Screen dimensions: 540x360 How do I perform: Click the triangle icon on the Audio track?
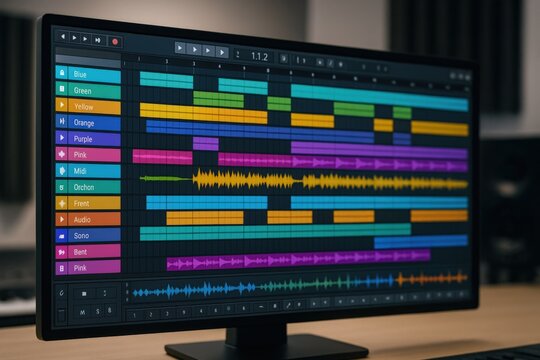coord(62,219)
